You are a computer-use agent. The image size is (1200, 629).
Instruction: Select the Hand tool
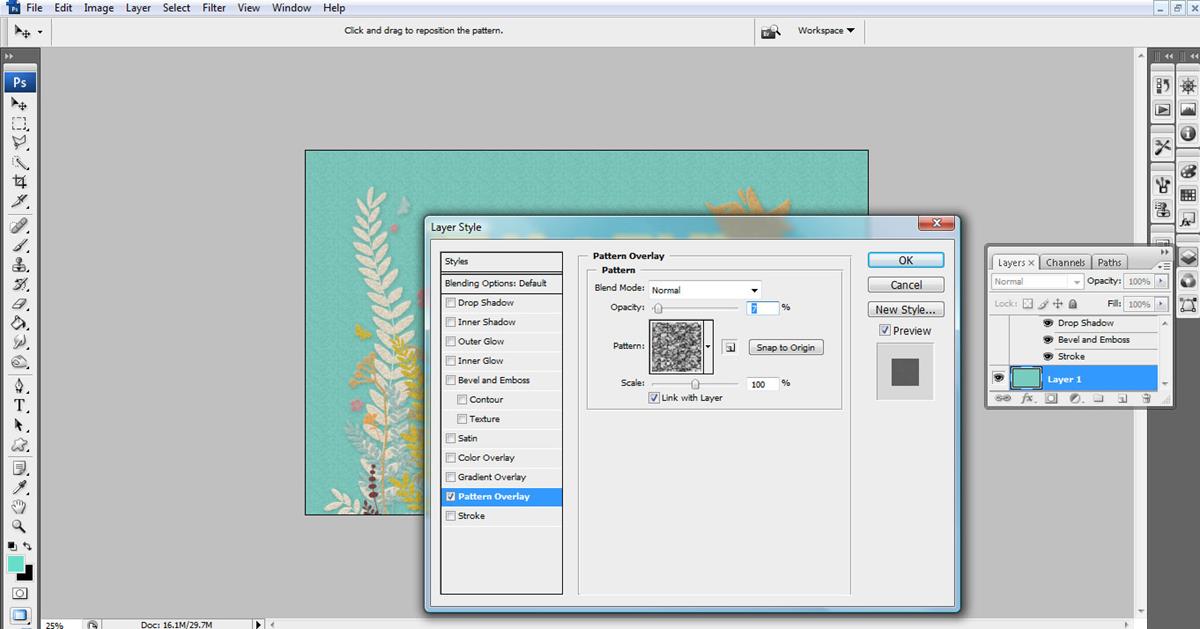pyautogui.click(x=19, y=507)
